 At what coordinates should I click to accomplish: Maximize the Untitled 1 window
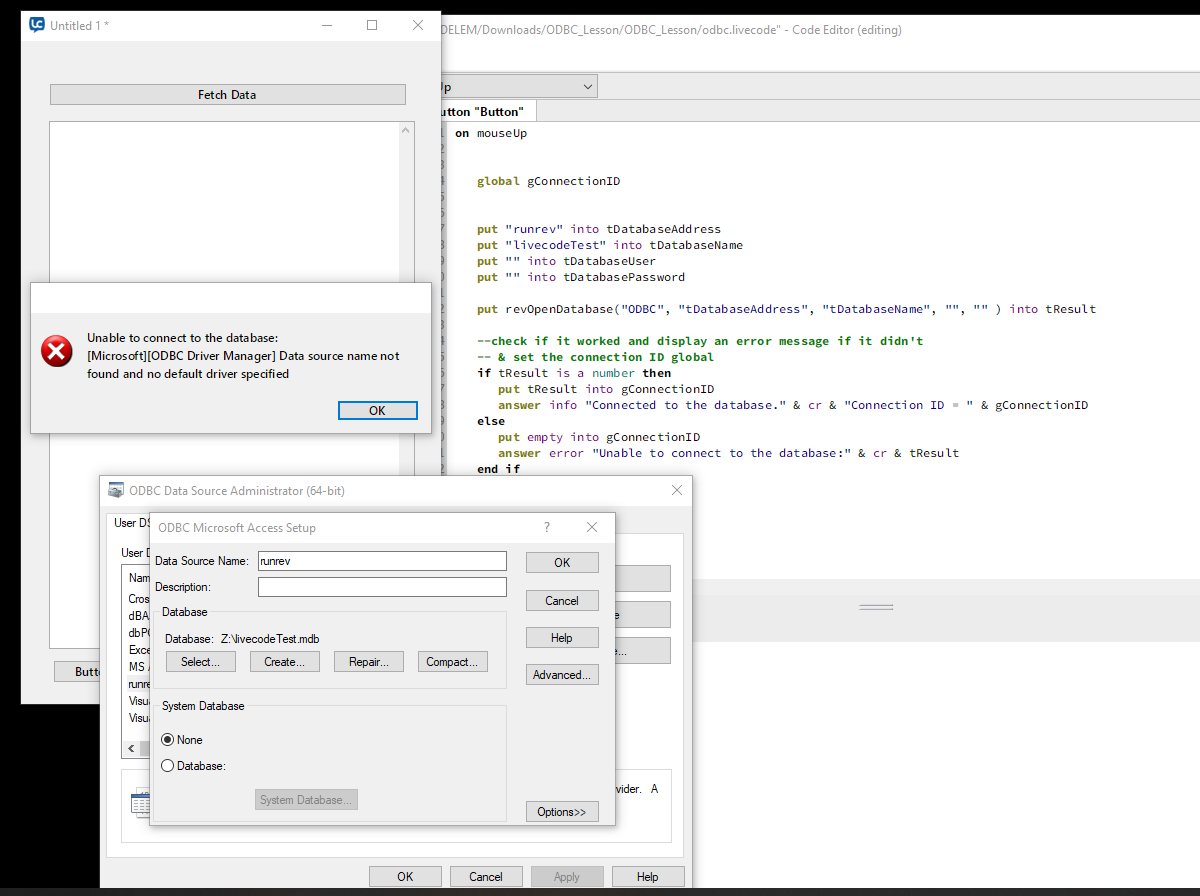[x=372, y=25]
